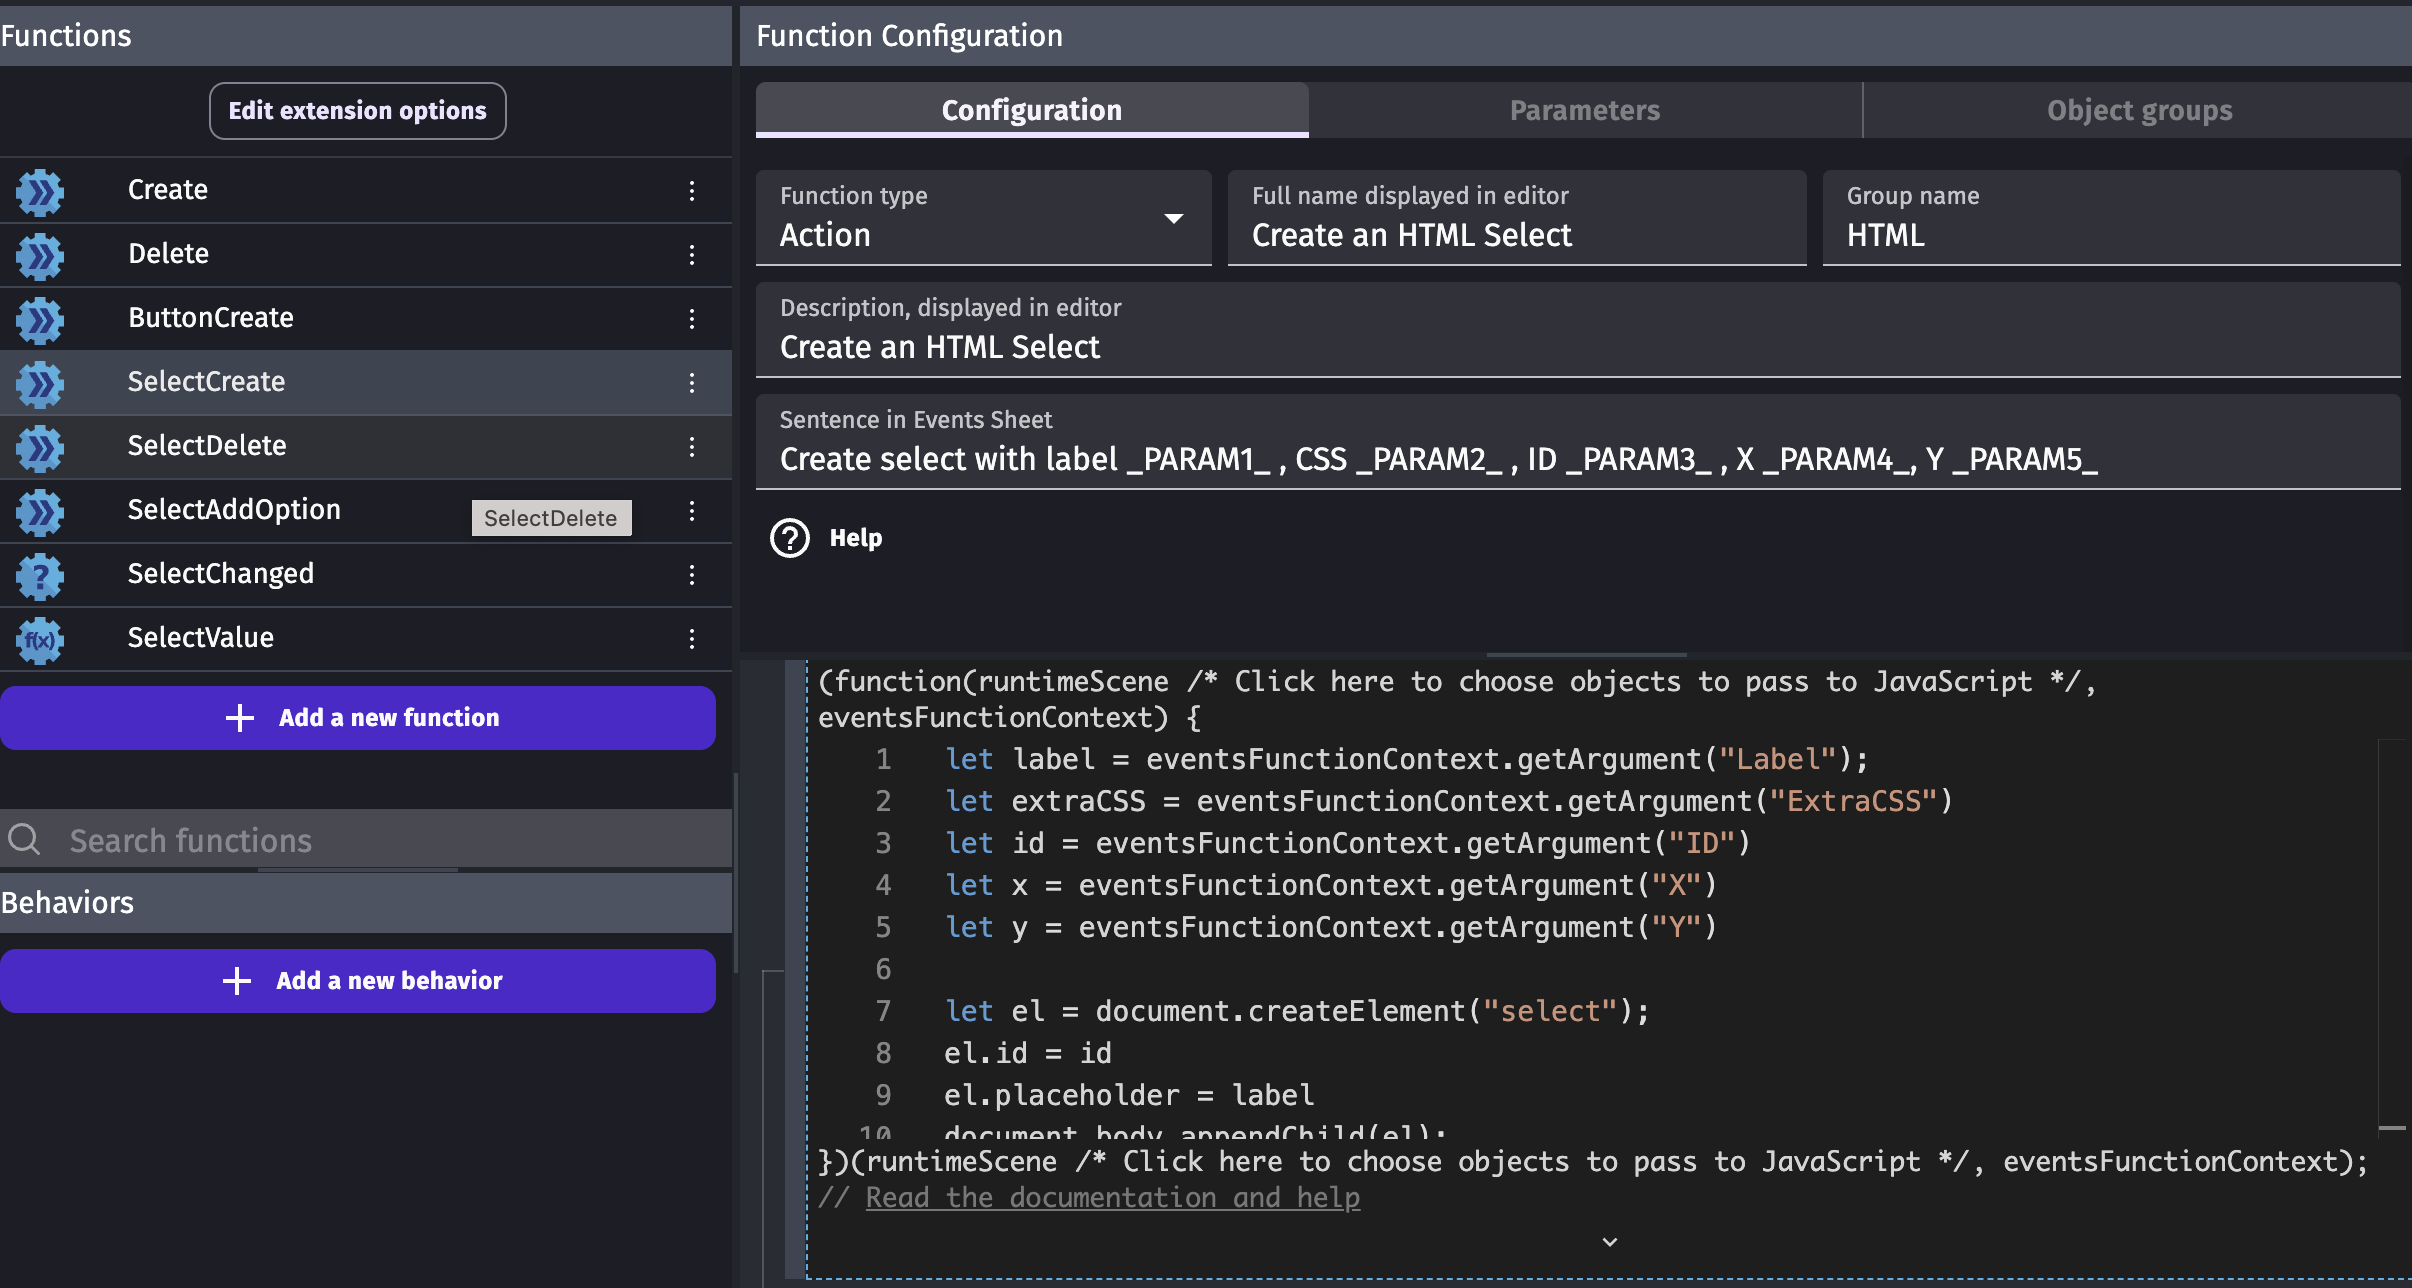The image size is (2412, 1288).
Task: Select the SelectAddOption function row
Action: 366,511
